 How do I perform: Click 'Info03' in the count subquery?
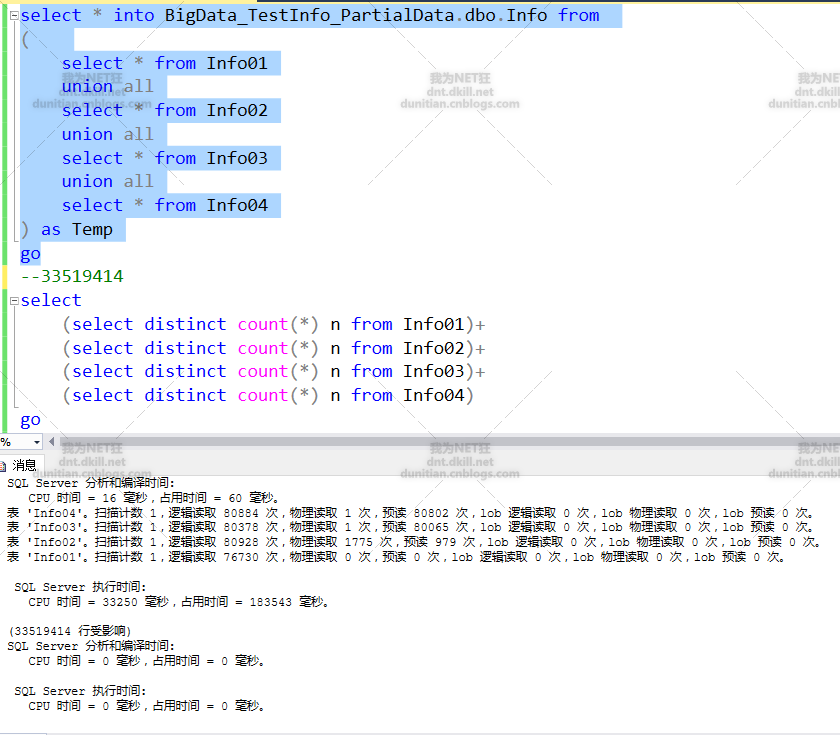[433, 371]
